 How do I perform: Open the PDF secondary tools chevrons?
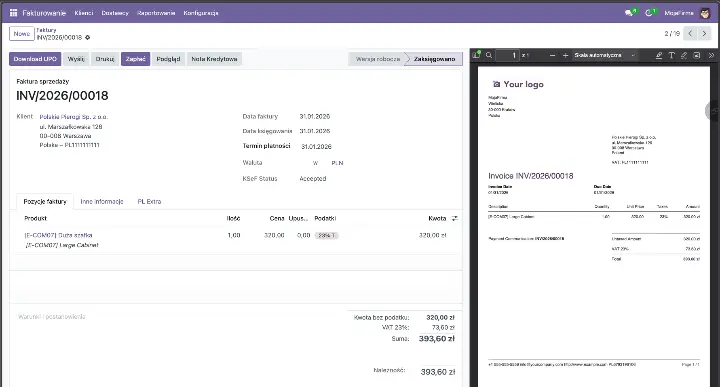pyautogui.click(x=711, y=55)
